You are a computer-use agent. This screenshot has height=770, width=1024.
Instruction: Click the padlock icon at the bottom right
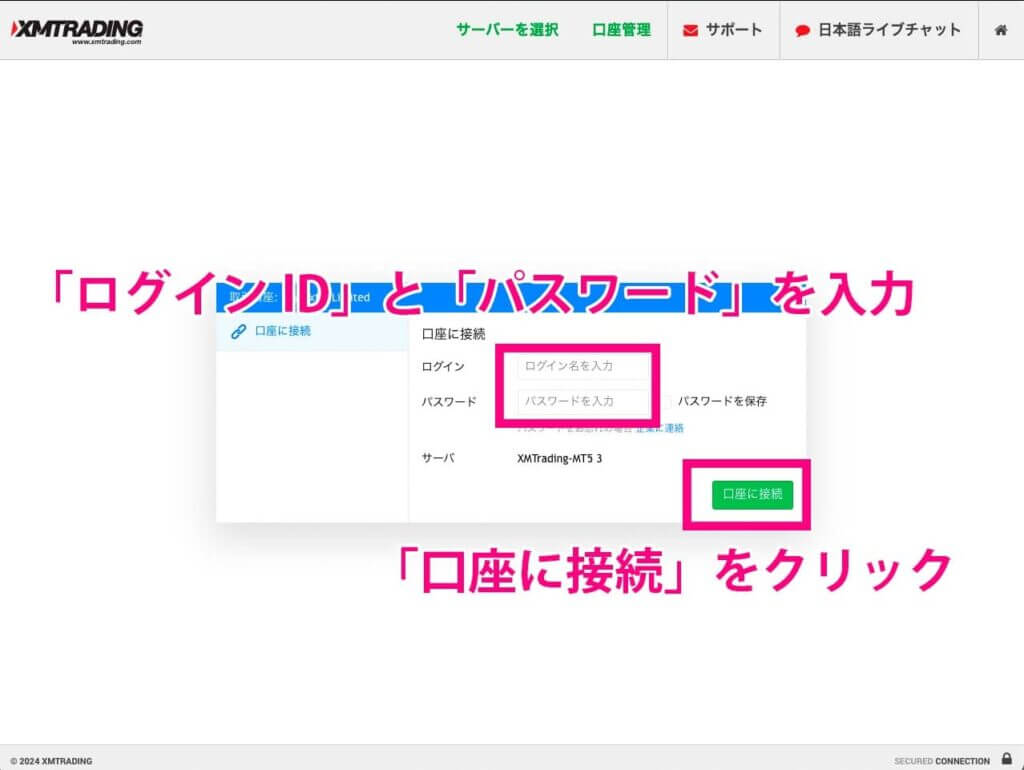pyautogui.click(x=1007, y=760)
